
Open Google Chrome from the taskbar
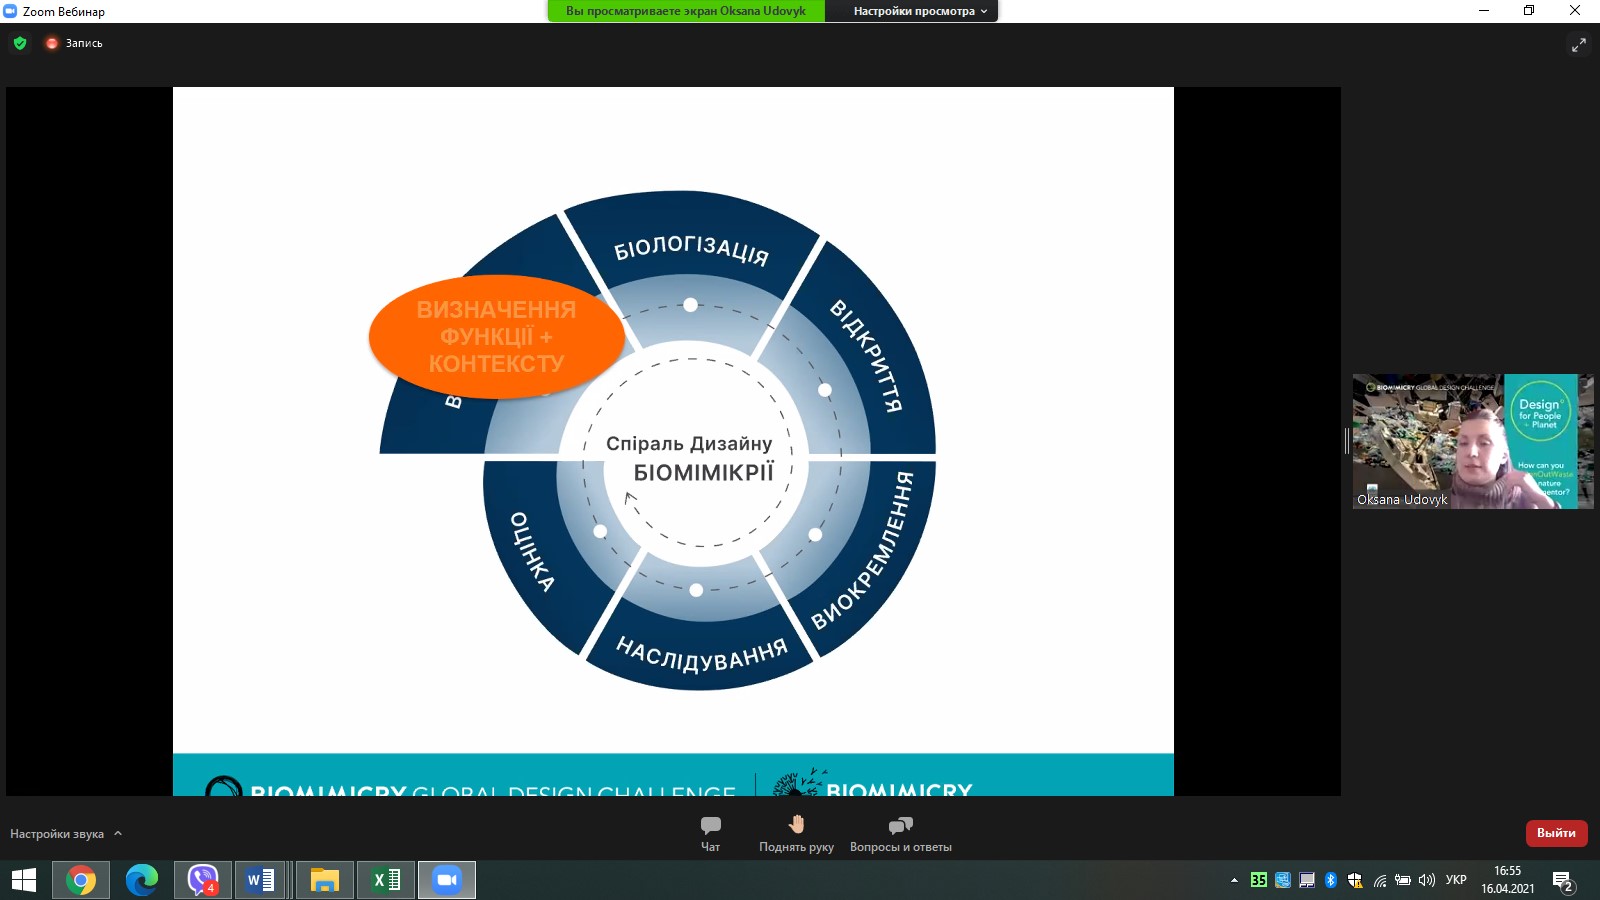(81, 880)
